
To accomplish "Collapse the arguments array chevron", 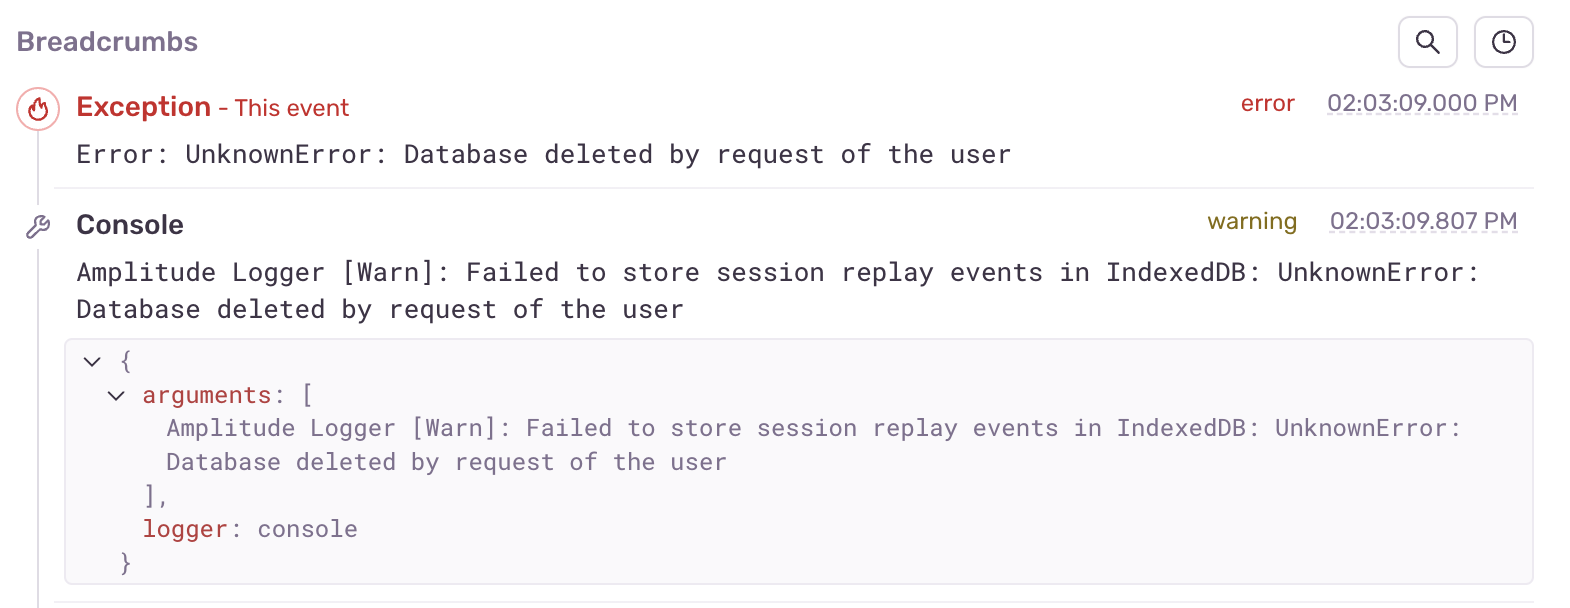I will click(116, 396).
